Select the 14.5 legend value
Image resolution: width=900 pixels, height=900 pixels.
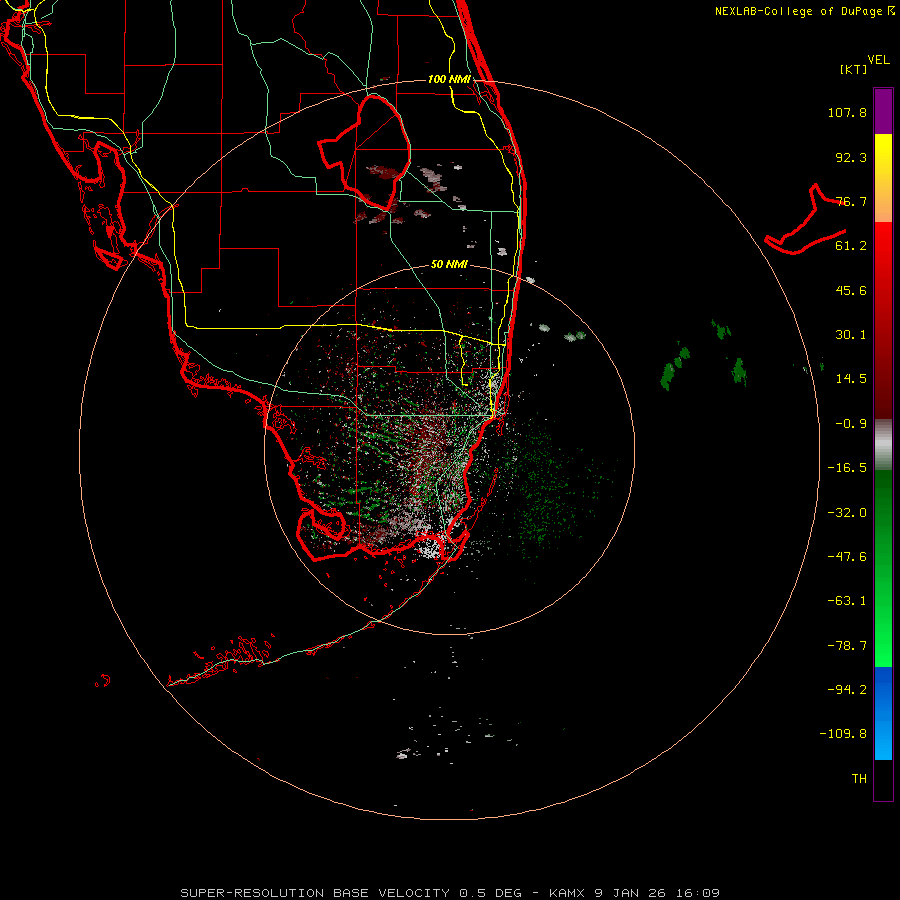pos(851,379)
